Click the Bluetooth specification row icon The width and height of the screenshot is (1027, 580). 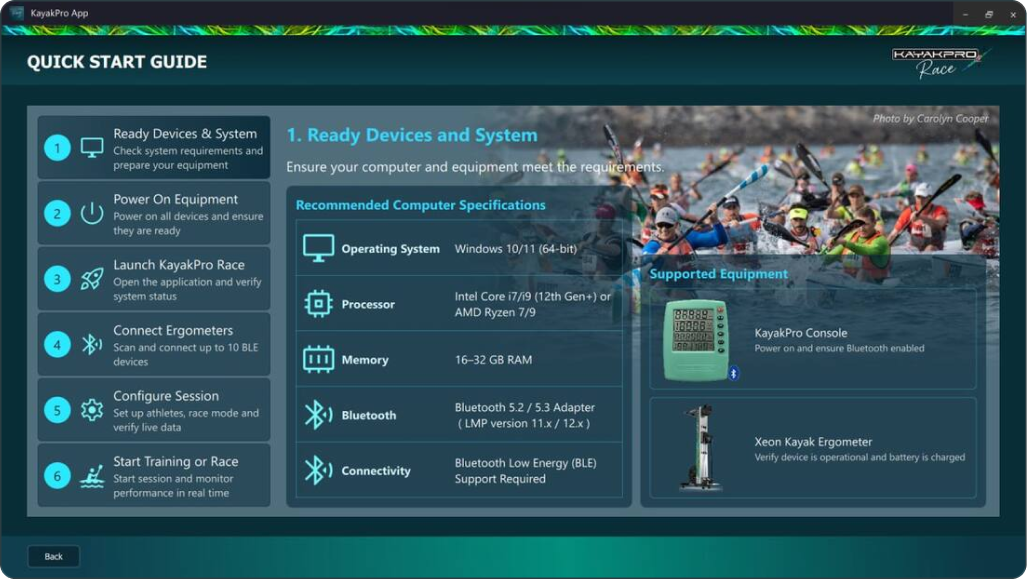[318, 415]
